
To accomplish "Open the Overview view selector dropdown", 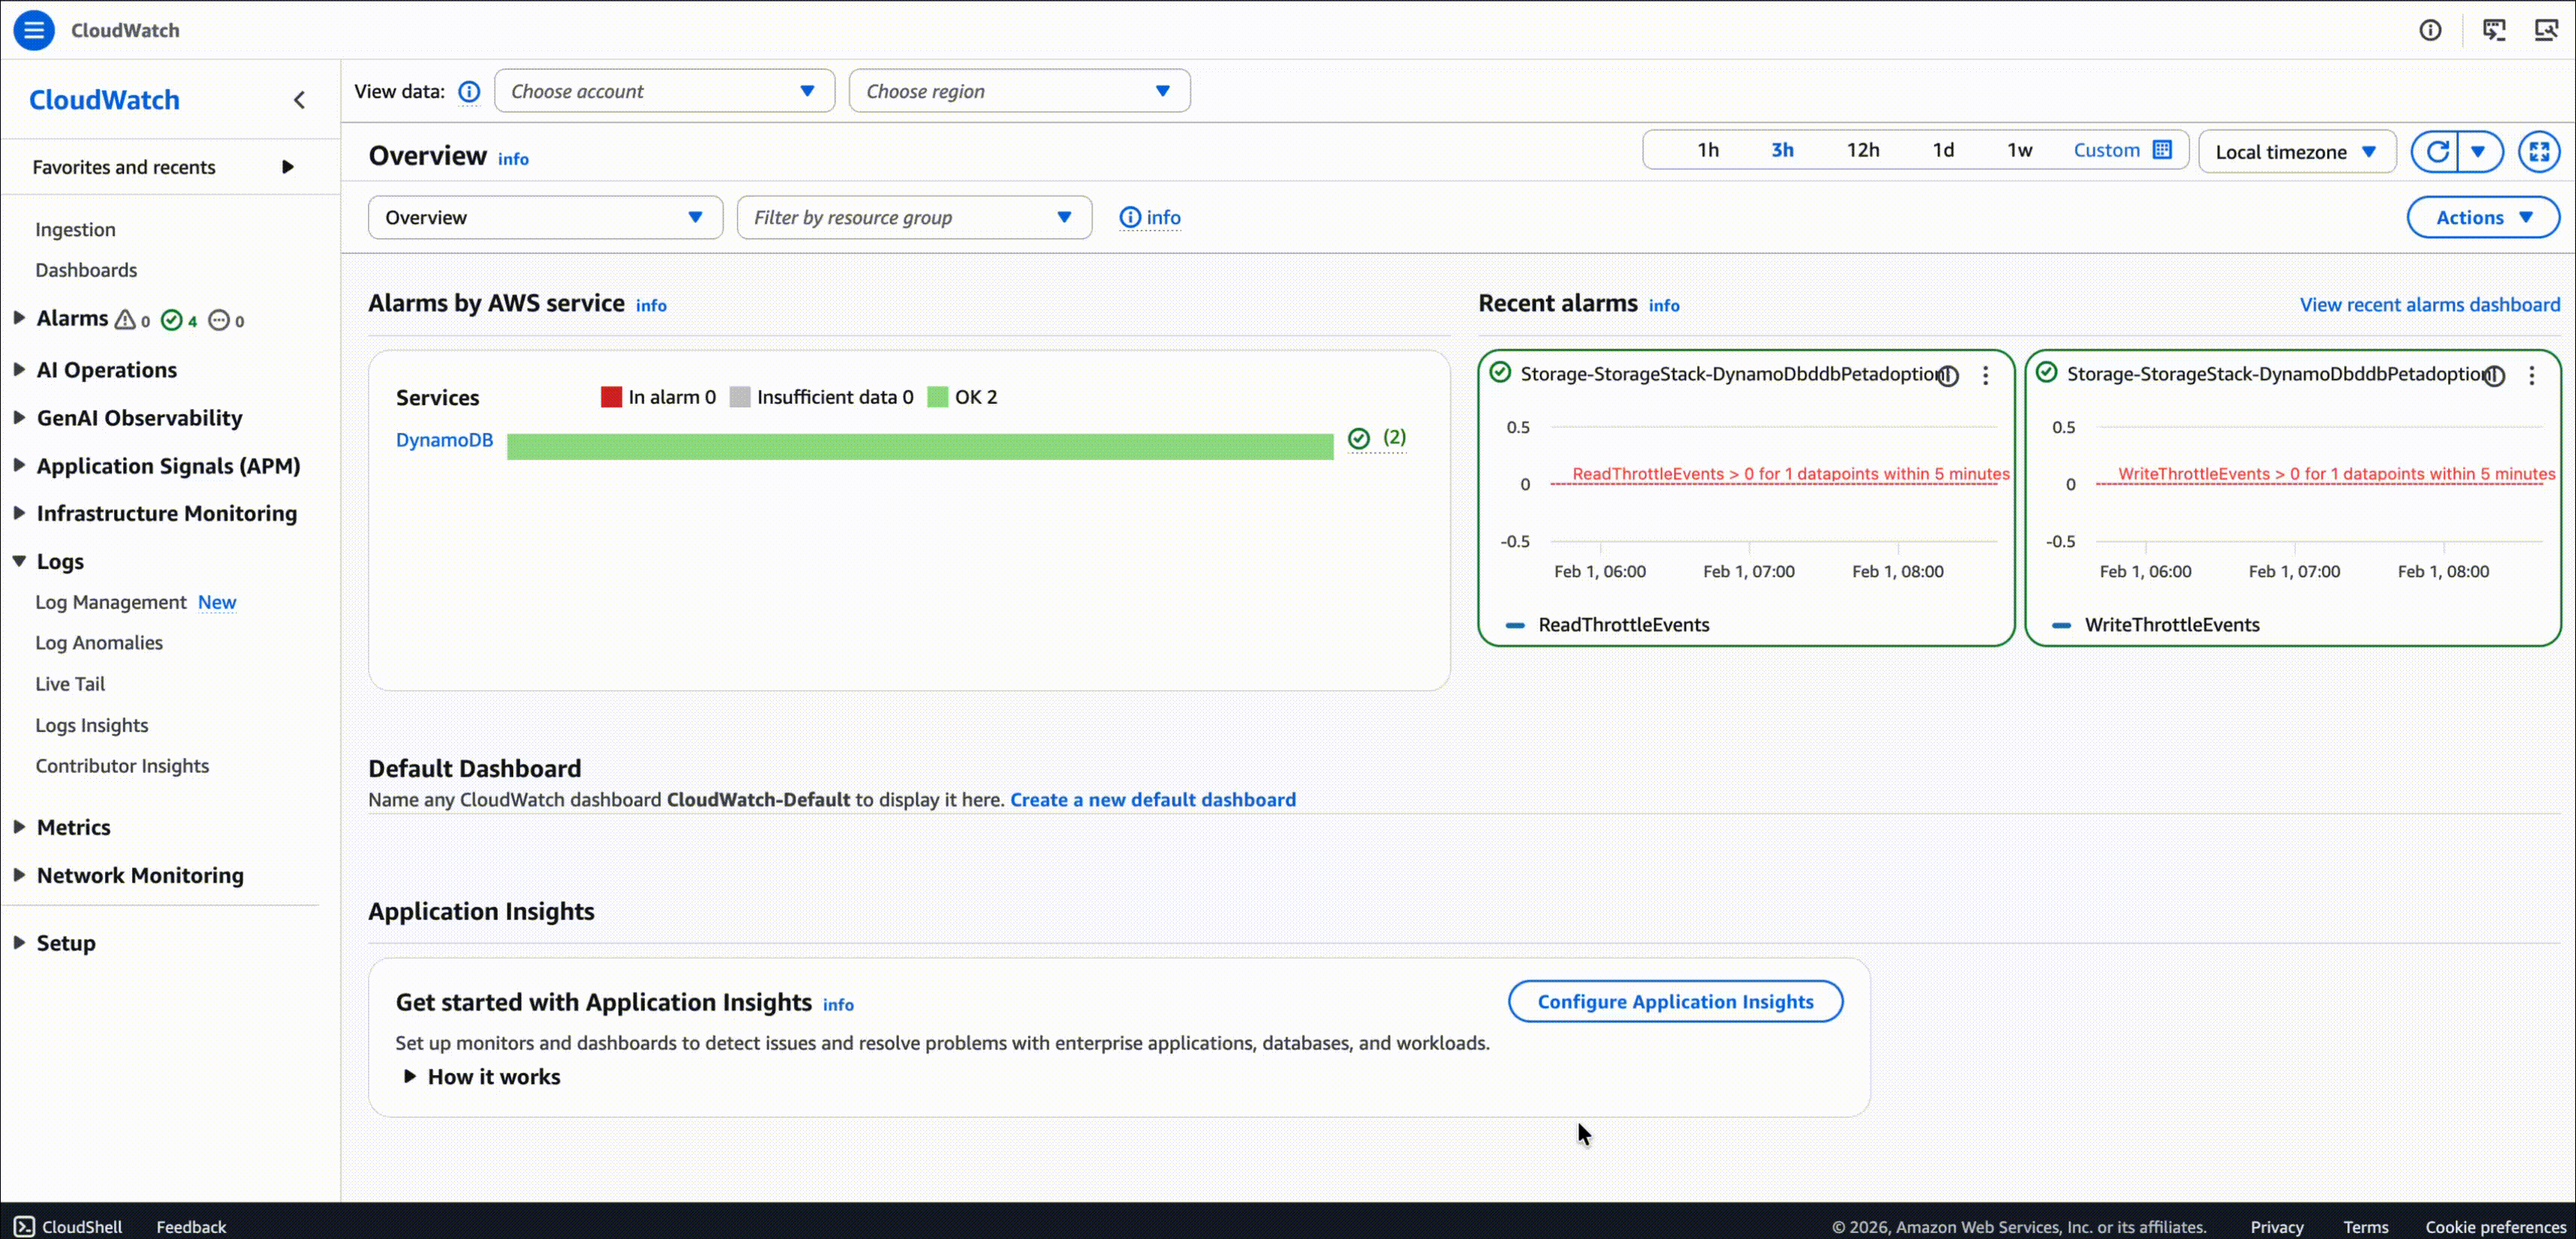I will 545,218.
